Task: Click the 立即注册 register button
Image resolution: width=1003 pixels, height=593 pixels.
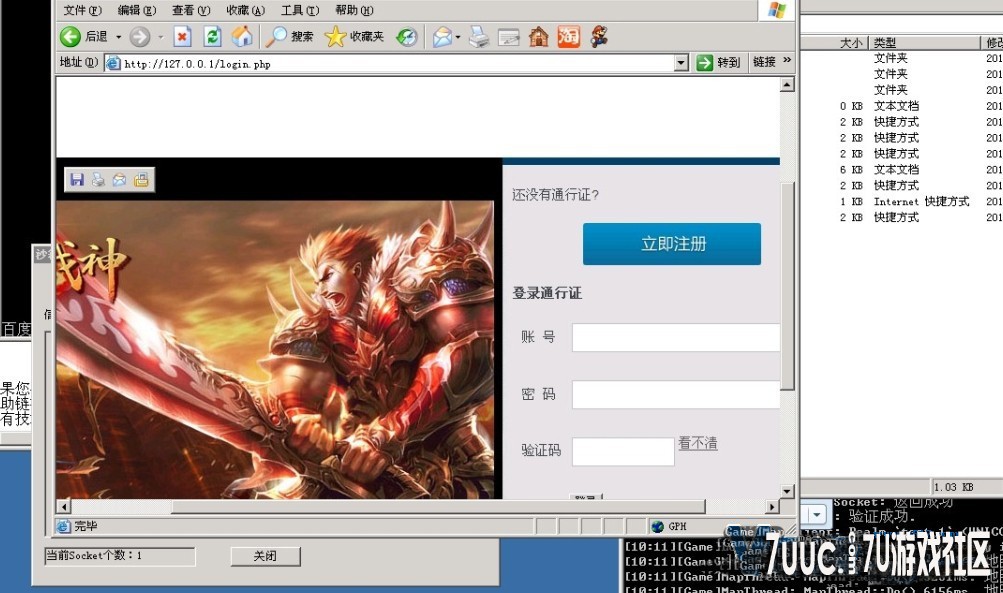Action: pyautogui.click(x=672, y=244)
